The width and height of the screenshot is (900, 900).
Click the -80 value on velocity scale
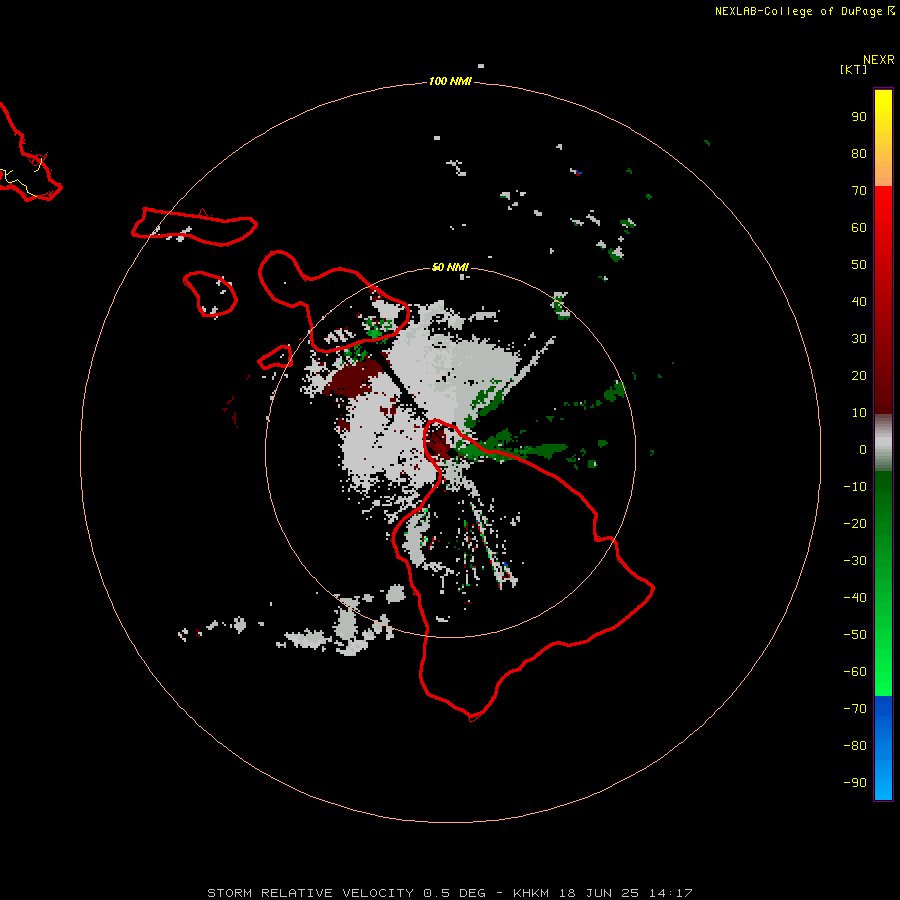coord(855,746)
